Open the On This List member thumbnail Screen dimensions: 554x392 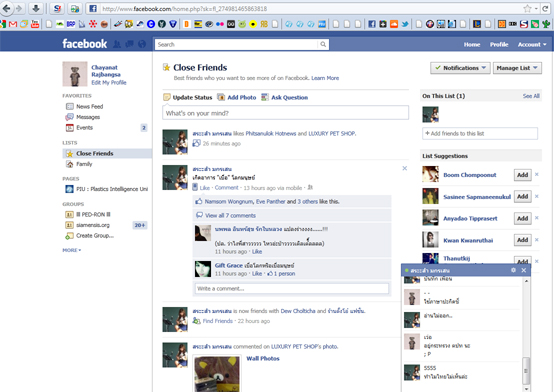click(430, 115)
